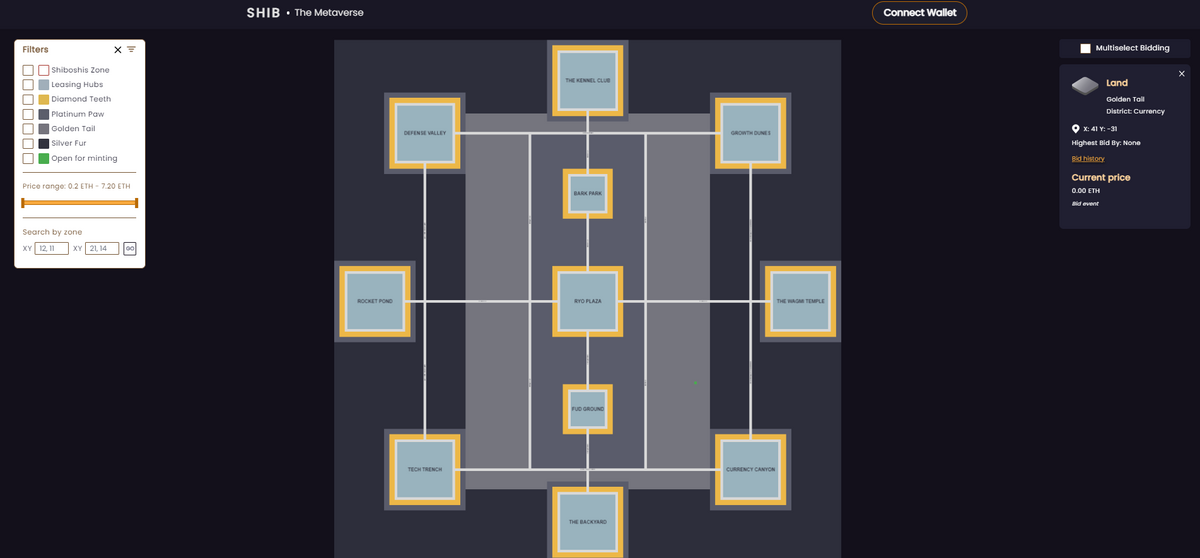Close the Filters panel with the X icon

[x=117, y=49]
